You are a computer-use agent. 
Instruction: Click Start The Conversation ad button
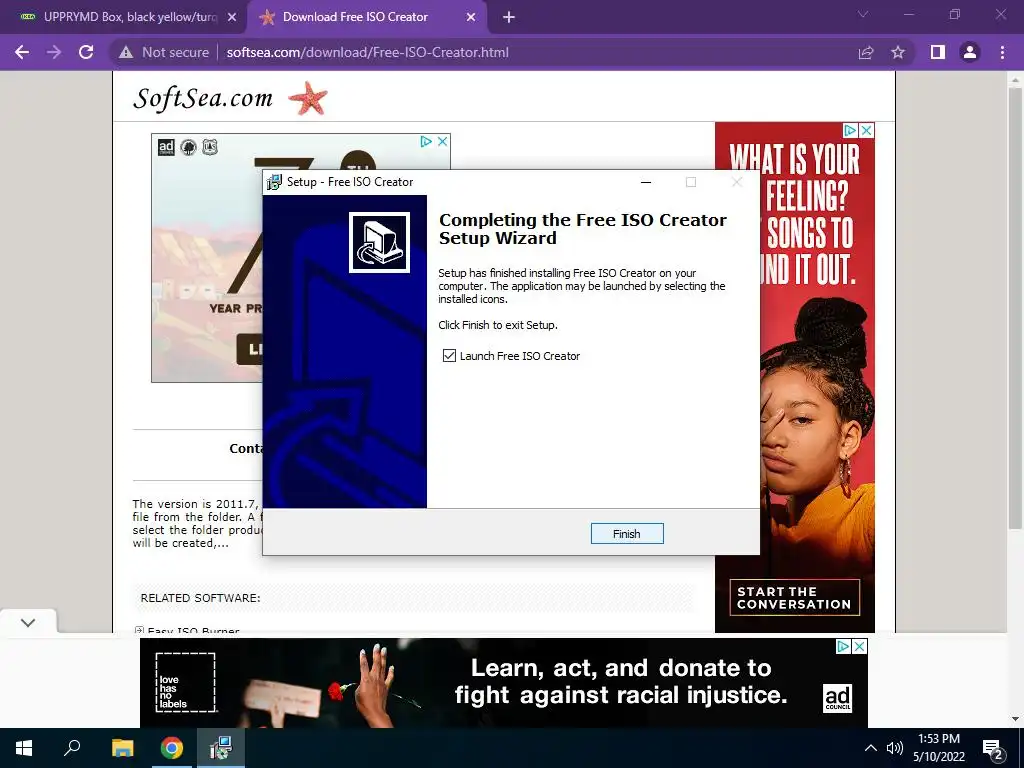pyautogui.click(x=794, y=598)
